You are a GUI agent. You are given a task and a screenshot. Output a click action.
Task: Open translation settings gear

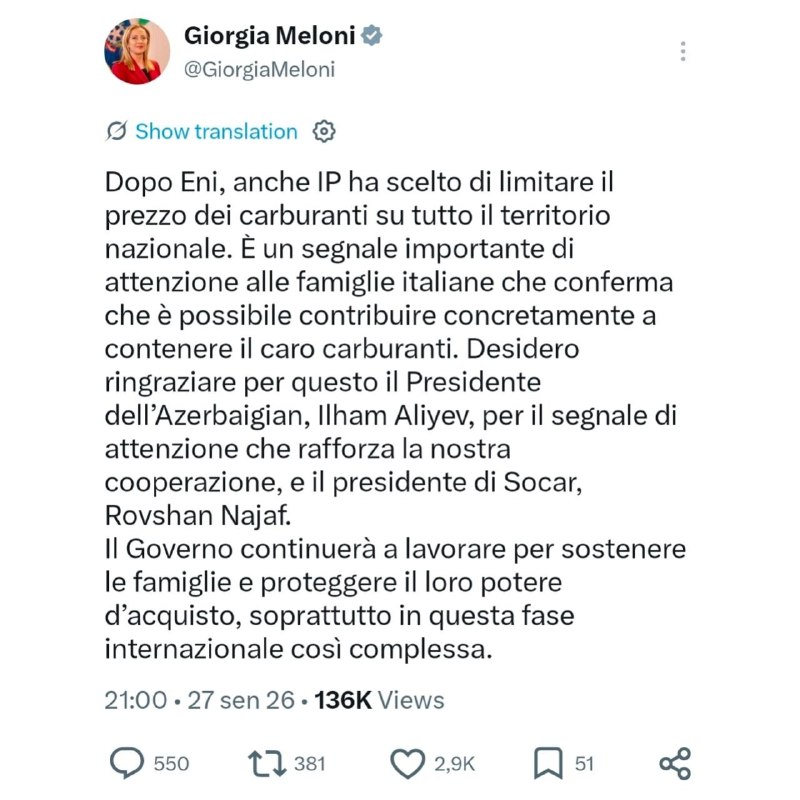point(324,132)
